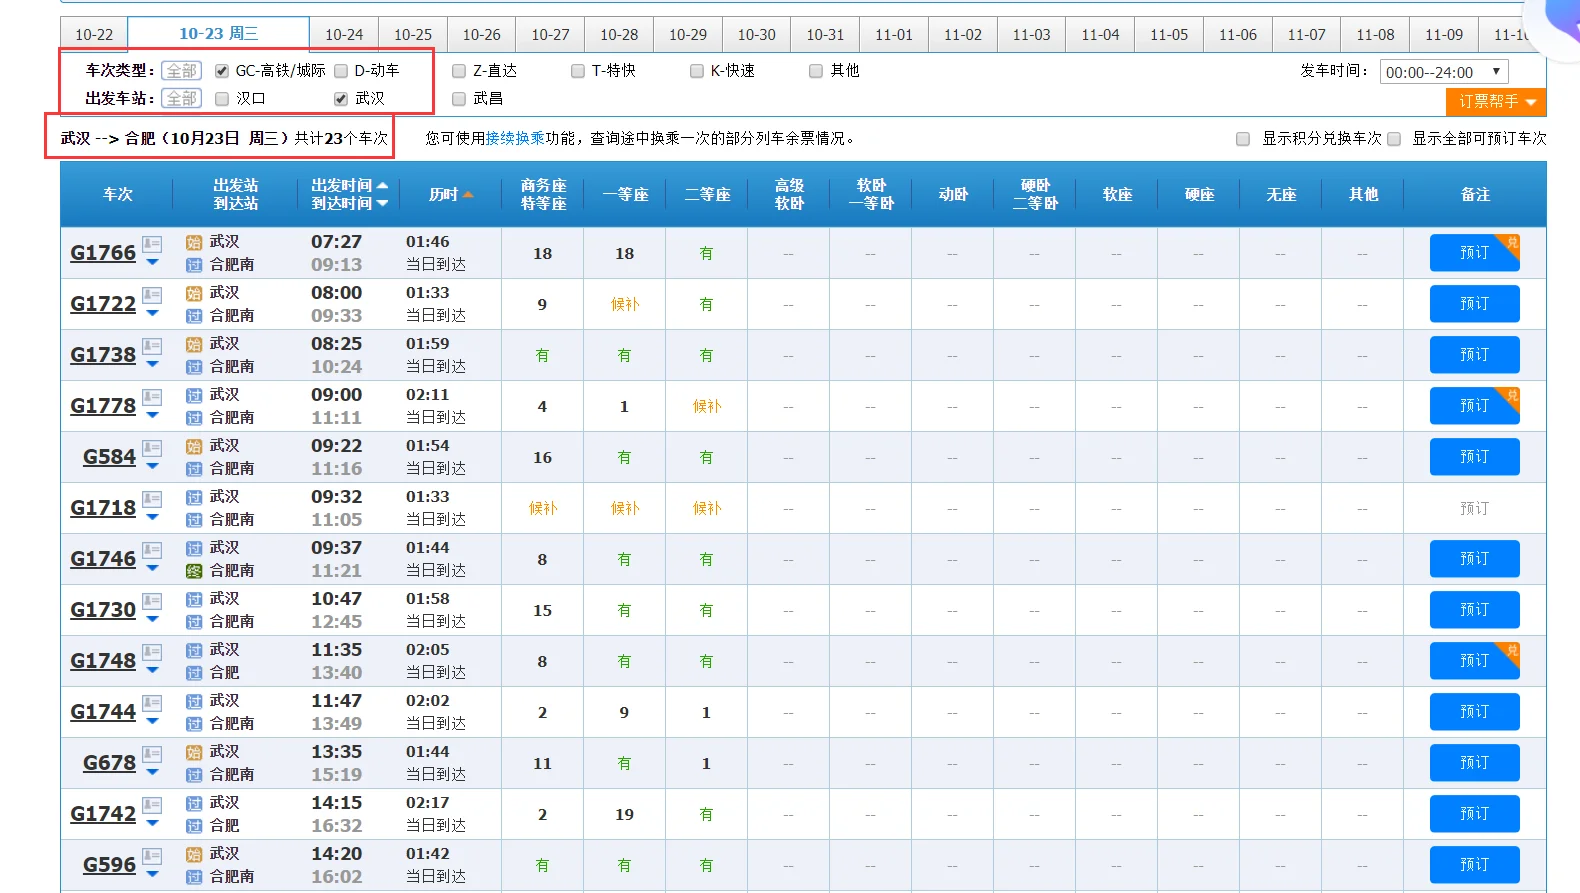1580x893 pixels.
Task: Click the info card icon next to G596
Action: [x=152, y=856]
